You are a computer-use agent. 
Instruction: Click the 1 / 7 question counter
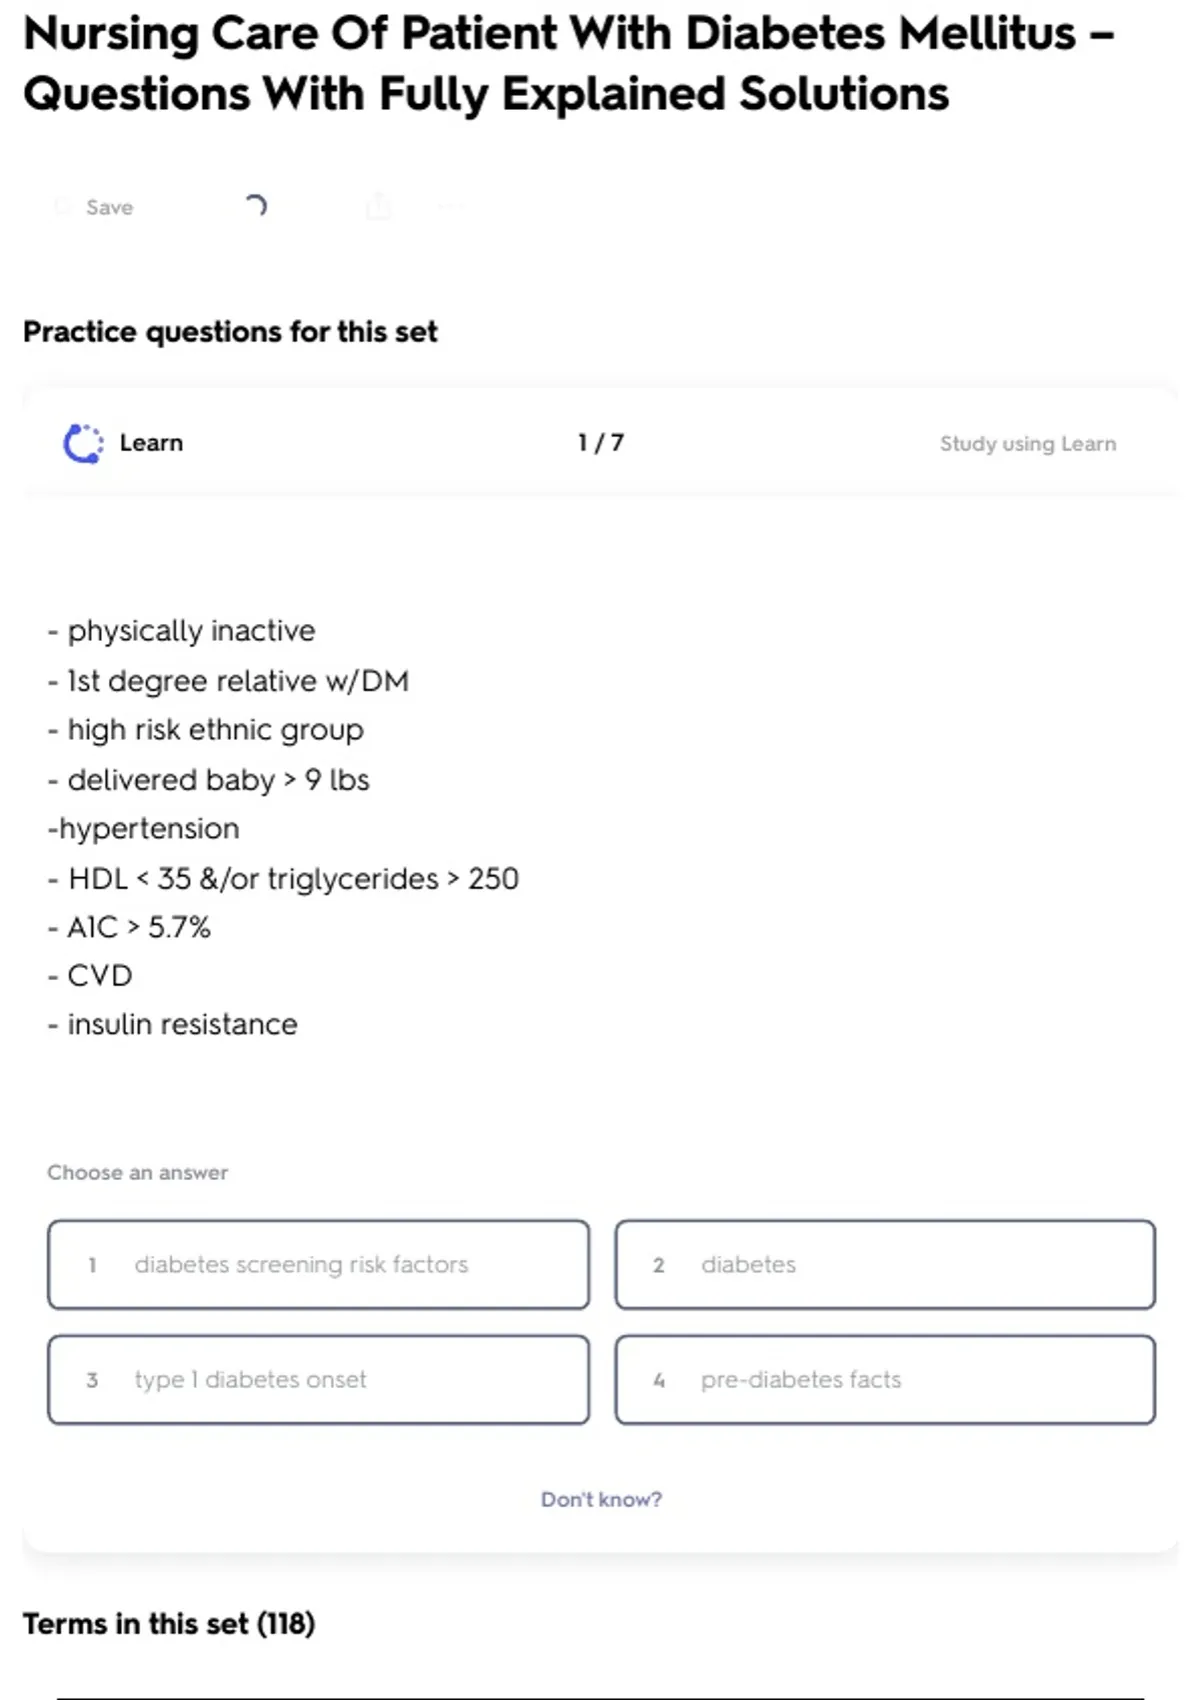click(x=601, y=443)
